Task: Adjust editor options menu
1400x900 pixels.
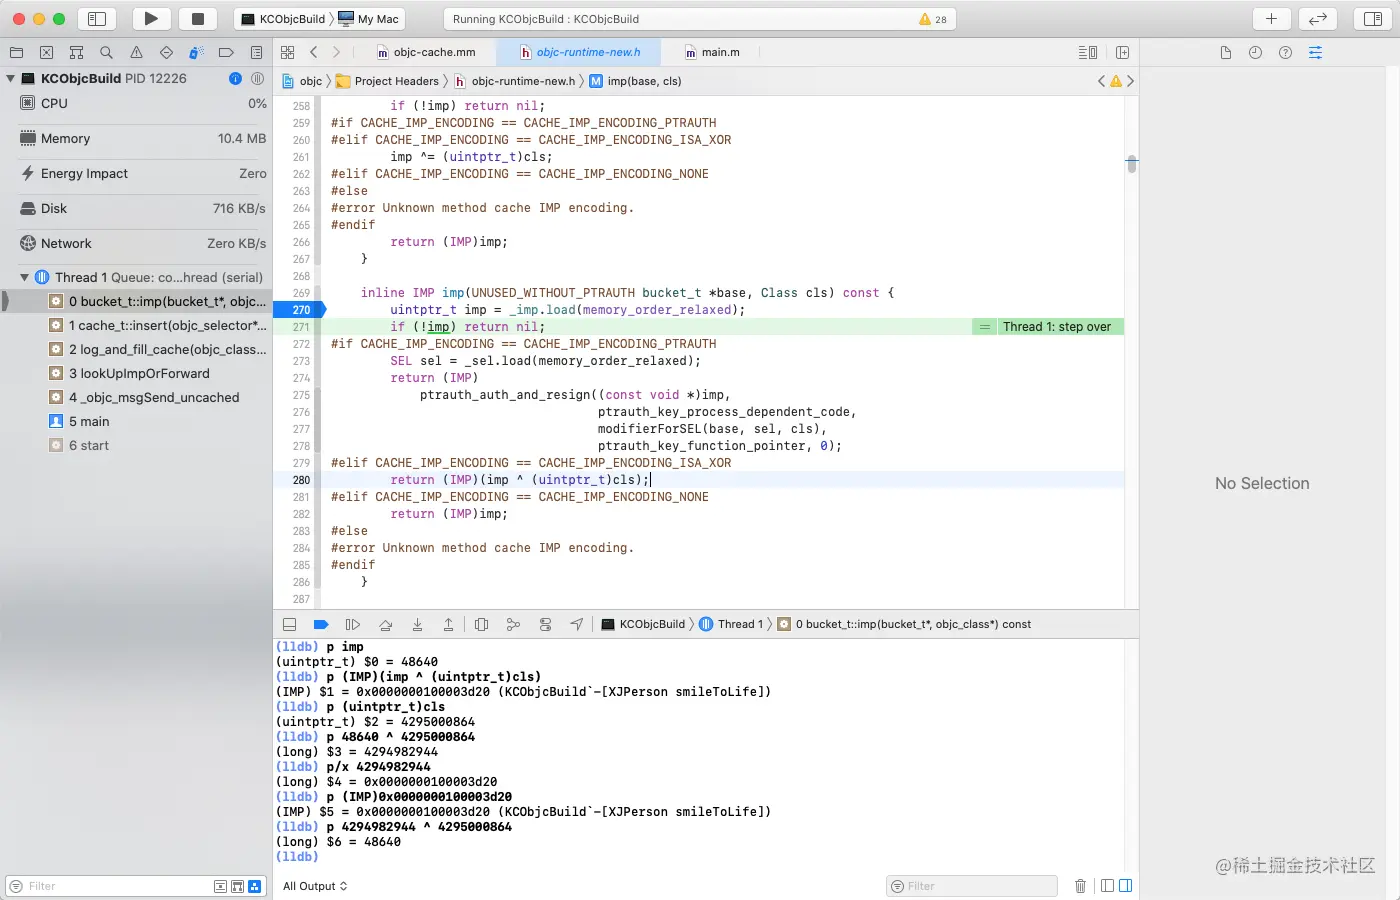Action: (1088, 52)
